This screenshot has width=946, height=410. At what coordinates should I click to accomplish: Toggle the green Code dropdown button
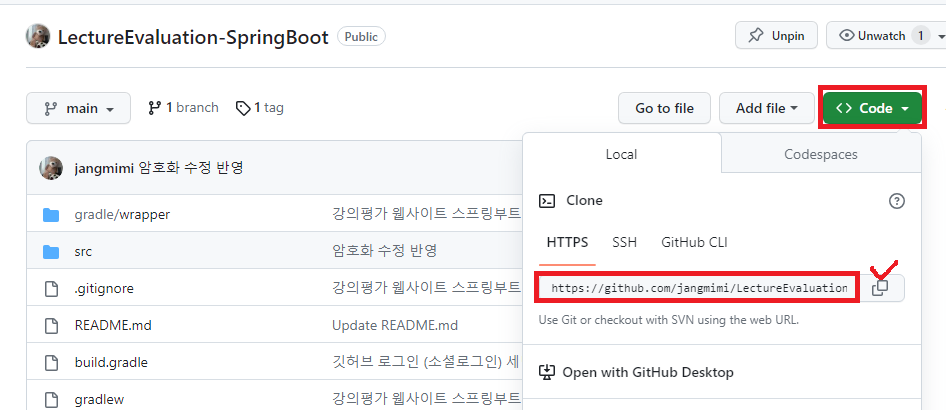coord(872,109)
